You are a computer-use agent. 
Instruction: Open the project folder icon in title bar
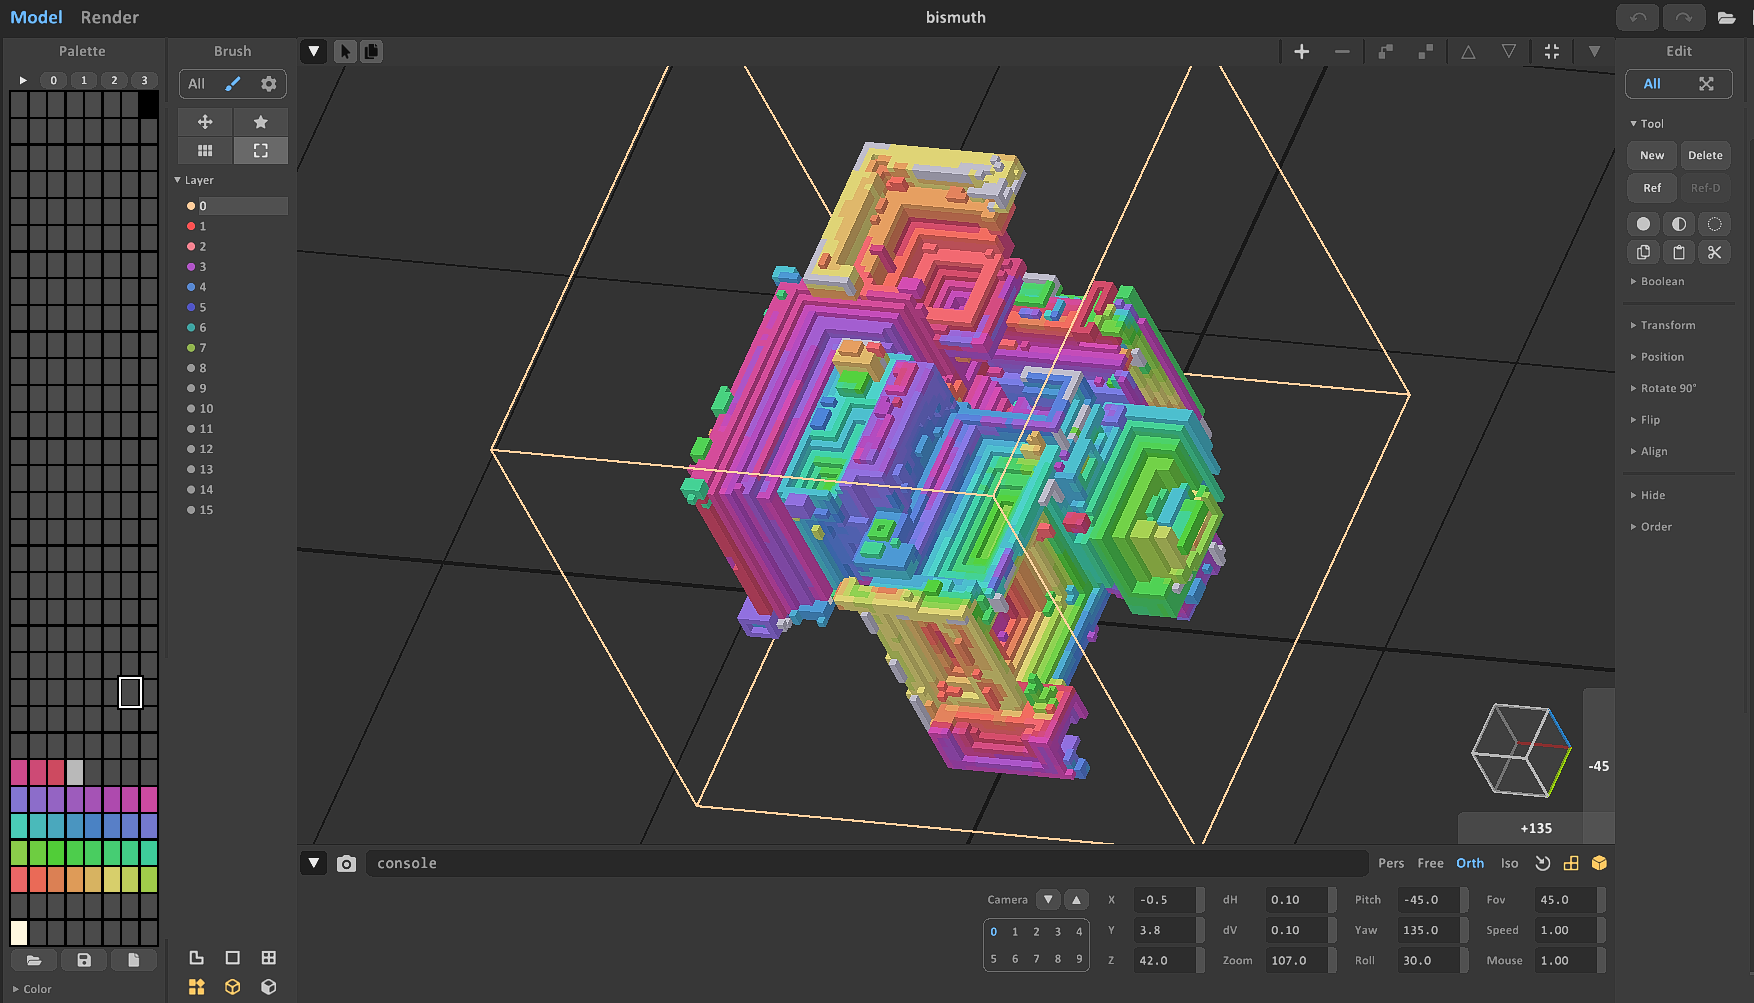(x=1726, y=18)
